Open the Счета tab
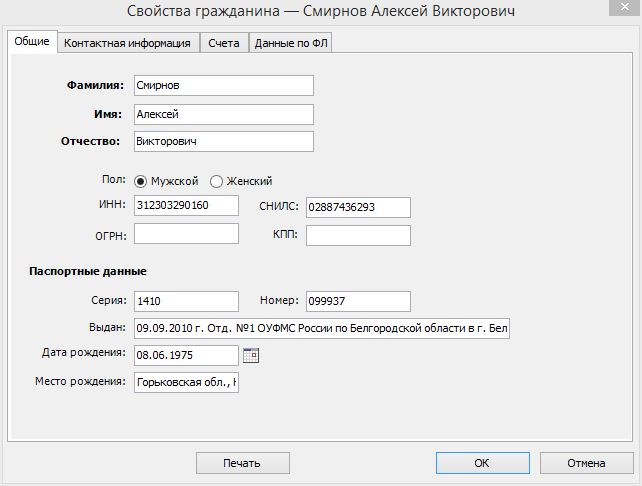The height and width of the screenshot is (486, 642). (x=224, y=44)
